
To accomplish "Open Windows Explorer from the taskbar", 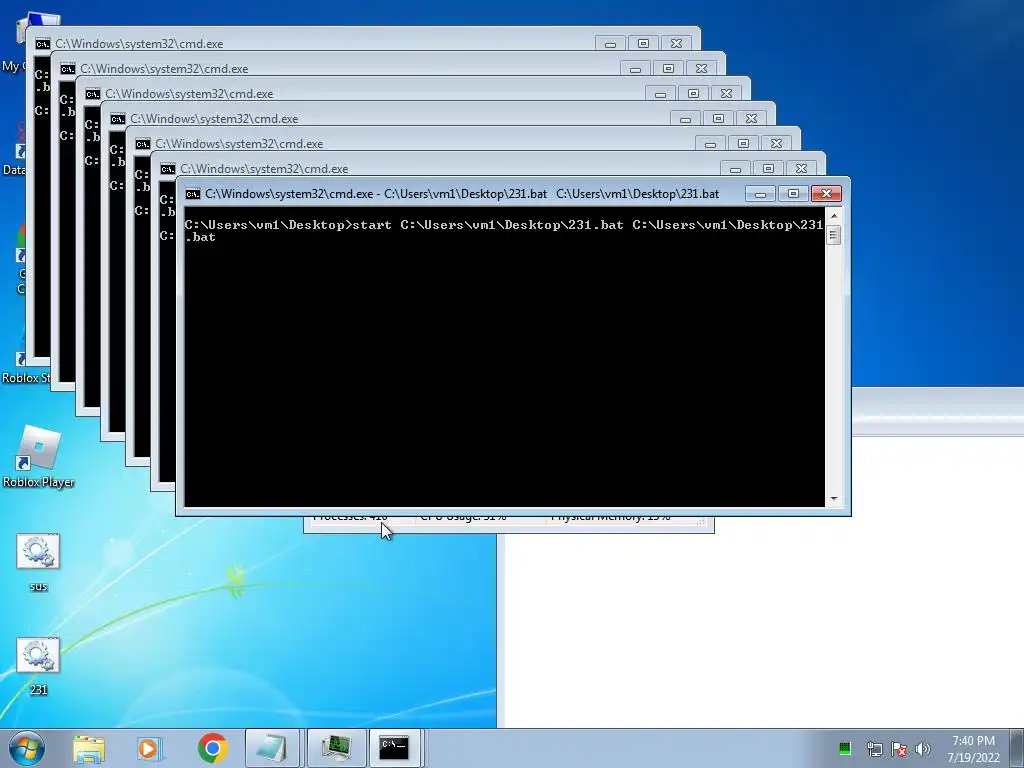I will [89, 748].
